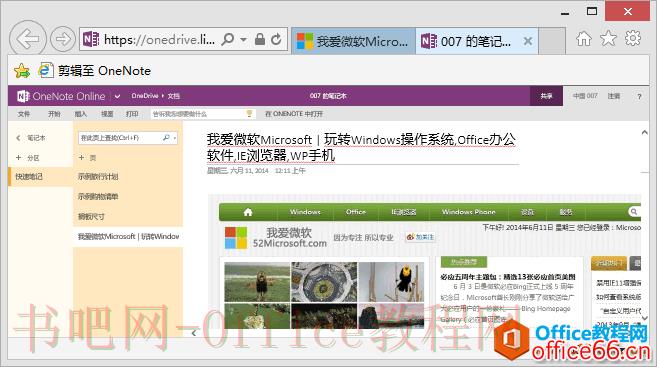Expand the OneNote Online app switcher chevron
Image resolution: width=657 pixels, height=367 pixels.
click(117, 96)
